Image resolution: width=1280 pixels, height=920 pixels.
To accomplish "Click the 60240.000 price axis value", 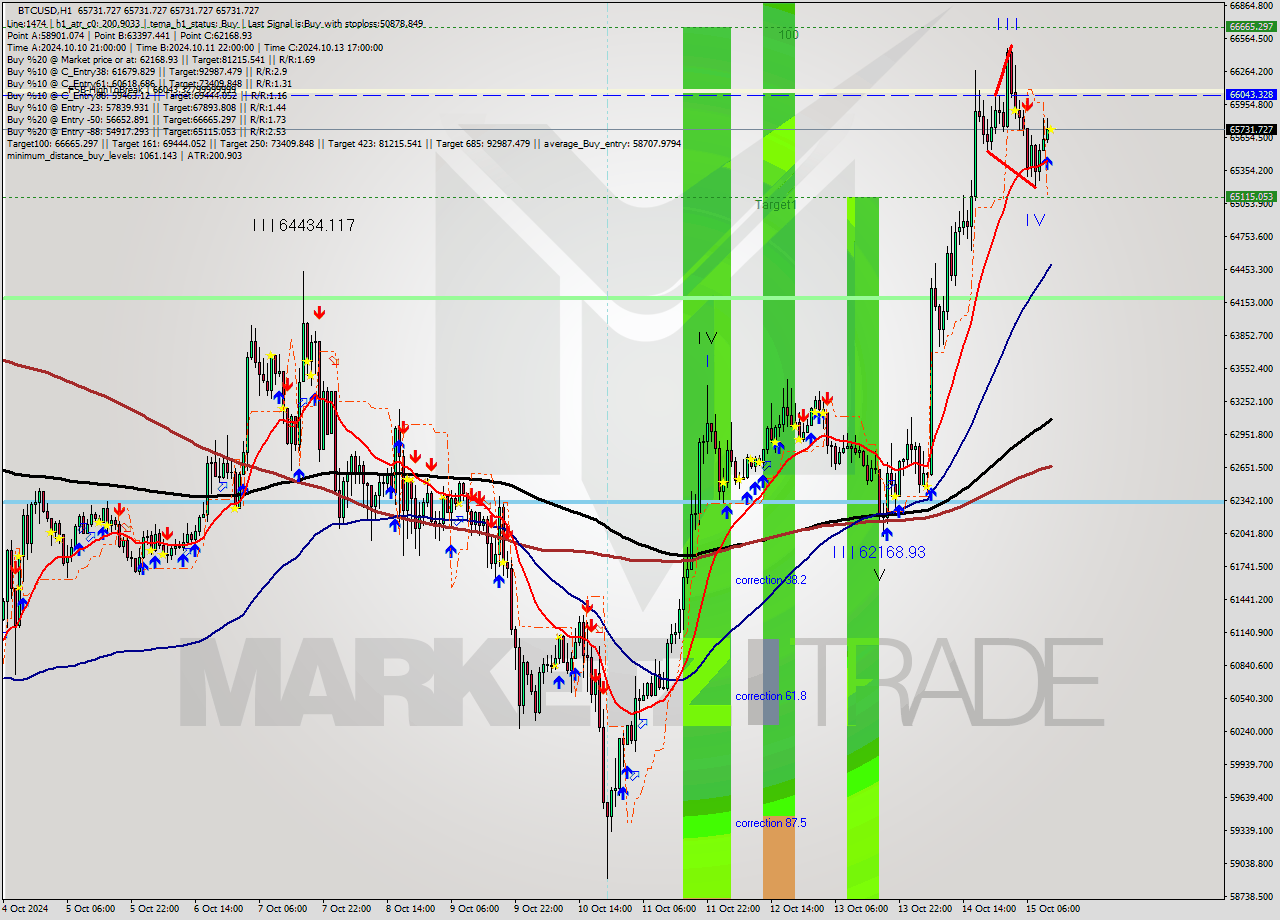I will point(1250,731).
